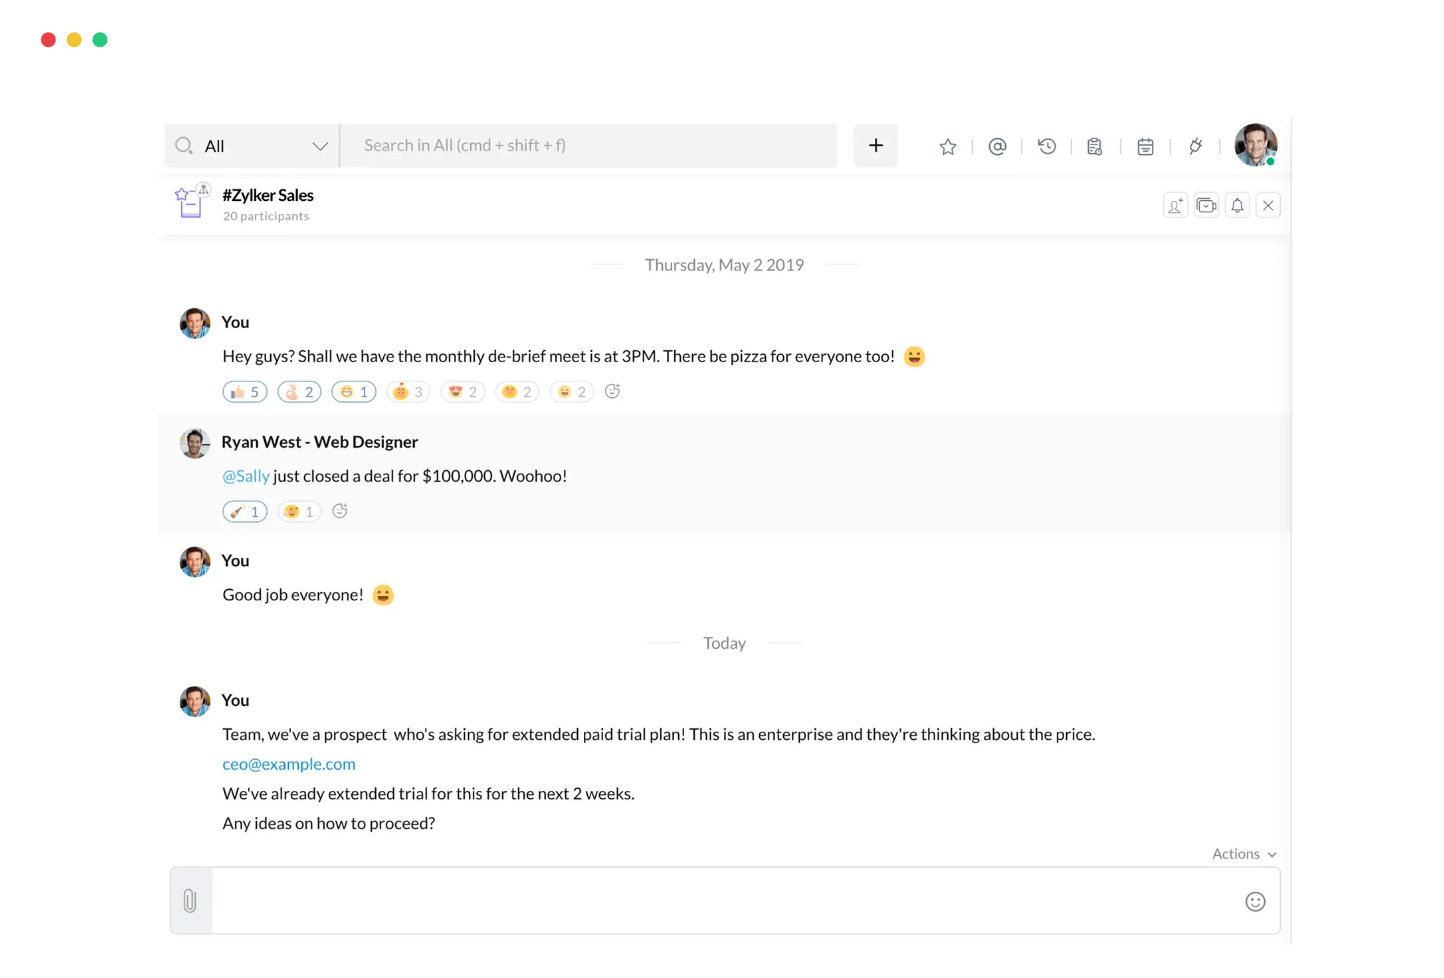Open history using clock-arrow icon
The image size is (1444, 978).
coord(1047,147)
